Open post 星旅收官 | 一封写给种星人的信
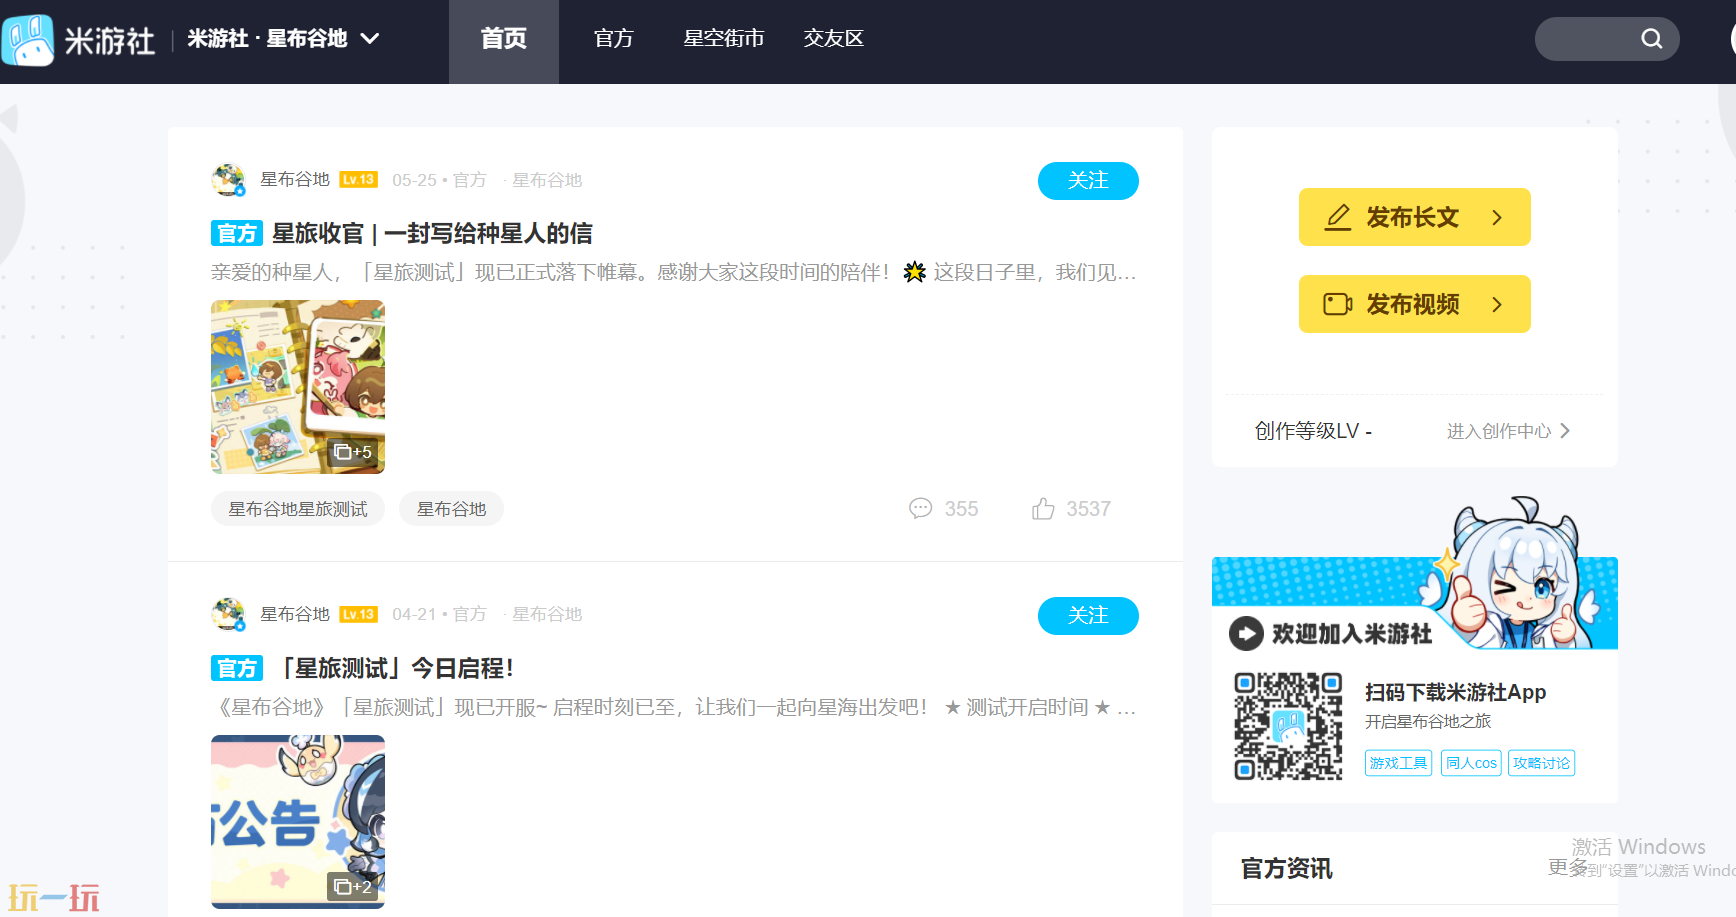Screen dimensions: 1736x917 [x=432, y=234]
